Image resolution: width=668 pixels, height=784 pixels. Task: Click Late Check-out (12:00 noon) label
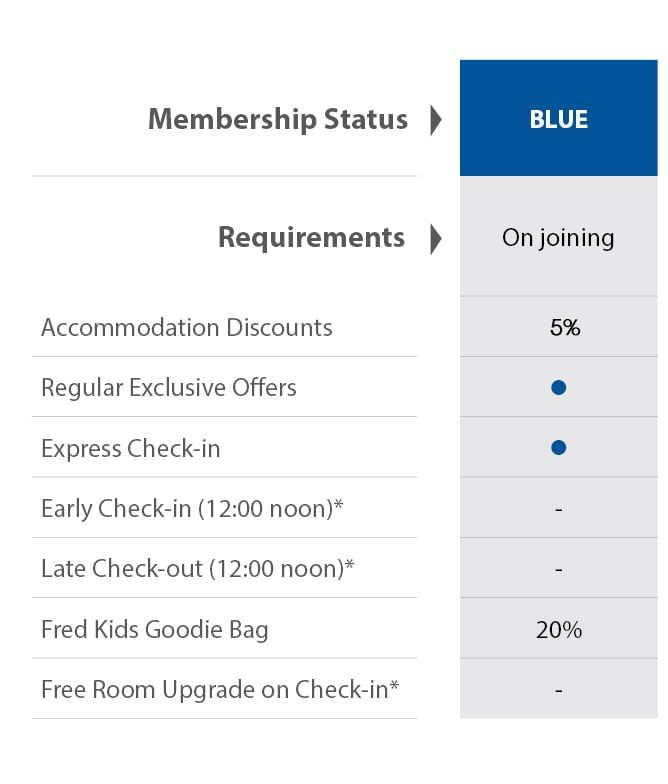198,569
